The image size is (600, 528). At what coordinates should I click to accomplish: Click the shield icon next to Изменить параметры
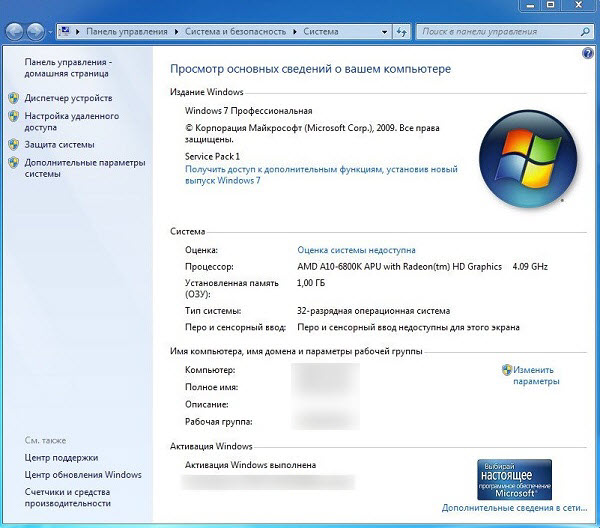(x=507, y=370)
